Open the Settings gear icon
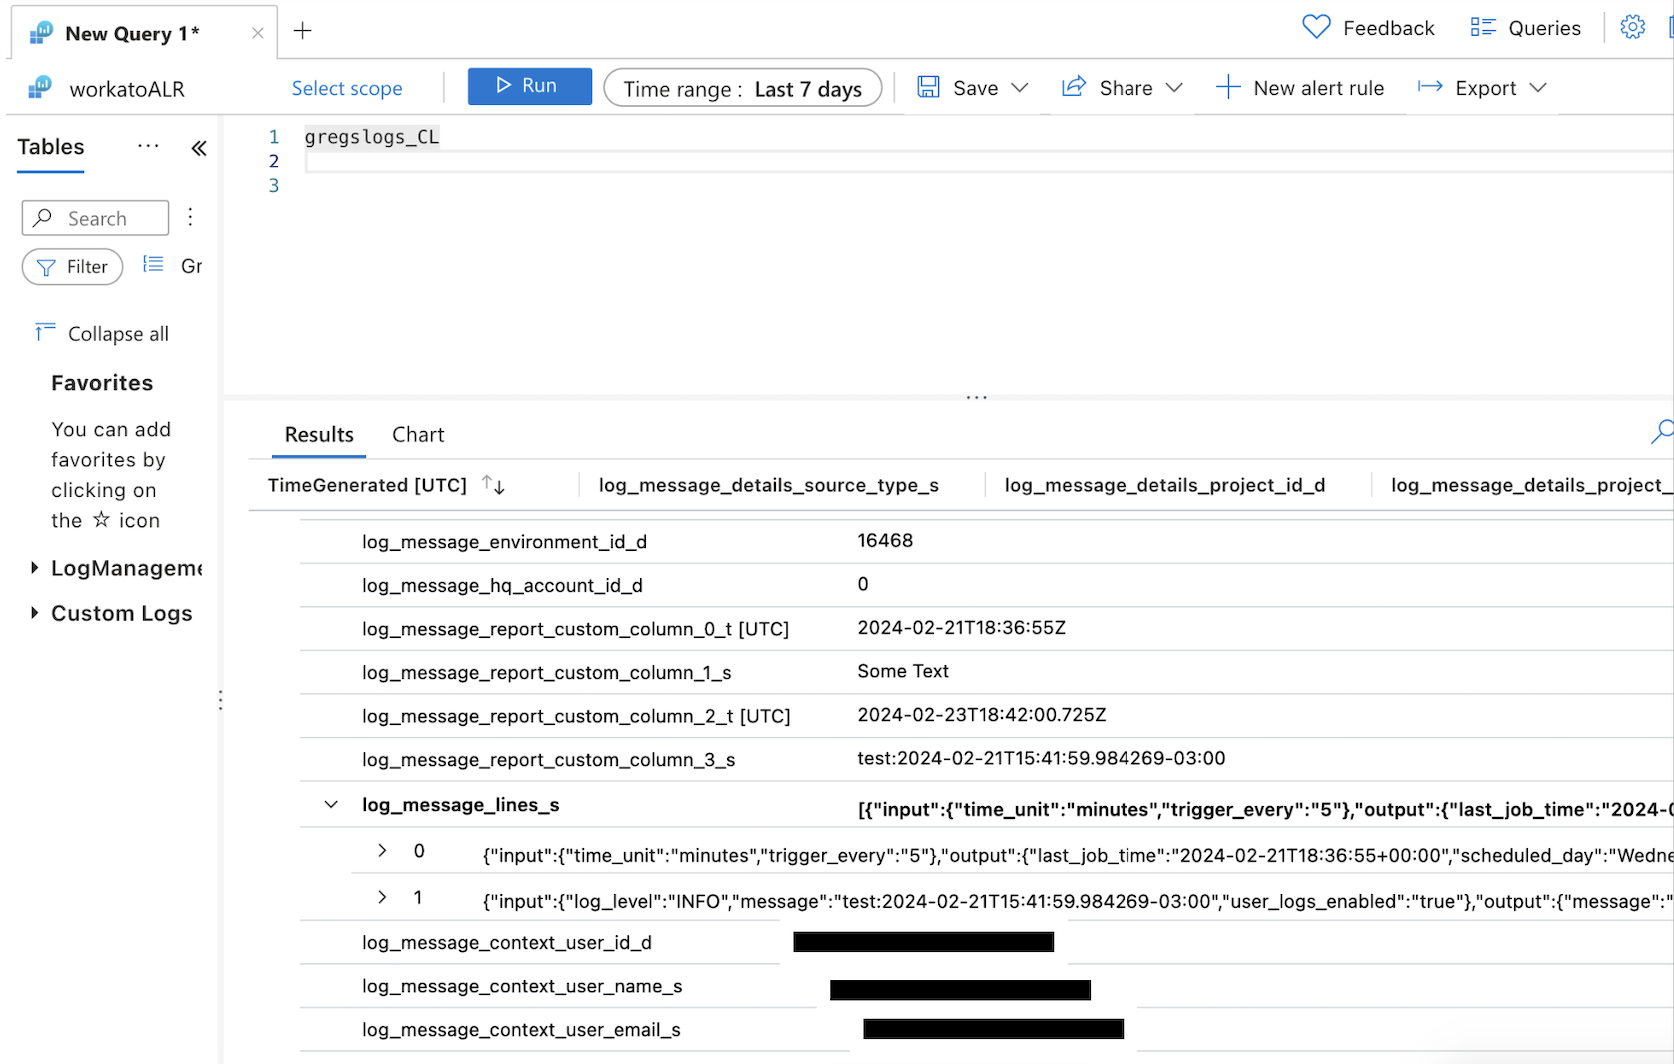 (1633, 27)
